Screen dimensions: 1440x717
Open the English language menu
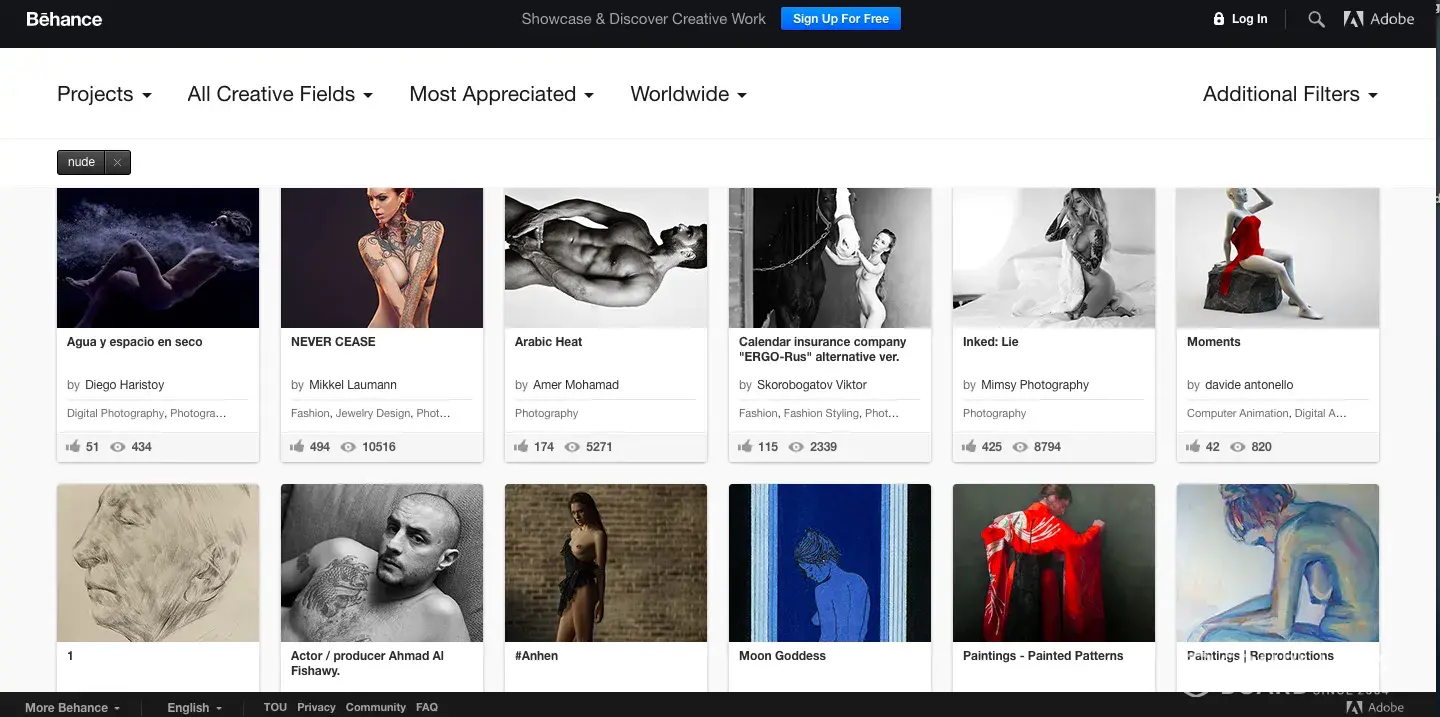[x=195, y=707]
